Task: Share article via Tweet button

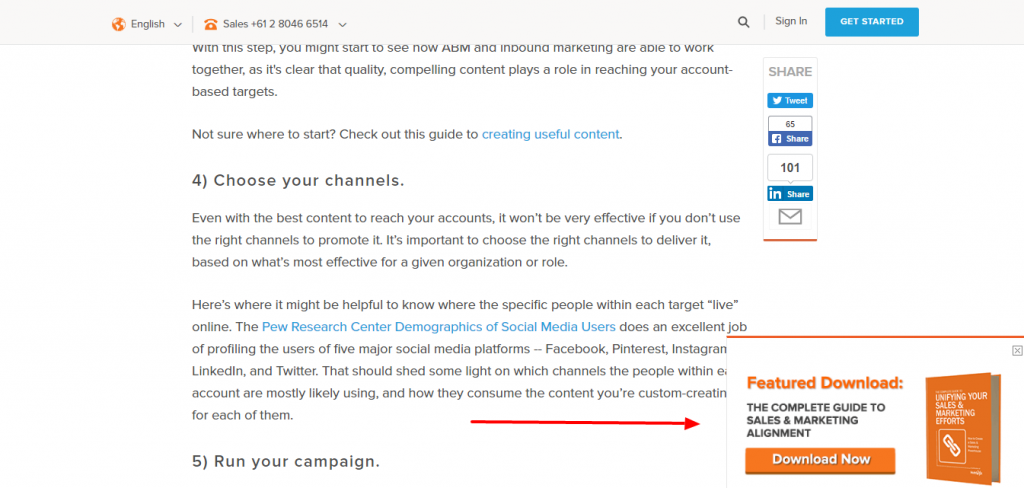Action: 790,101
